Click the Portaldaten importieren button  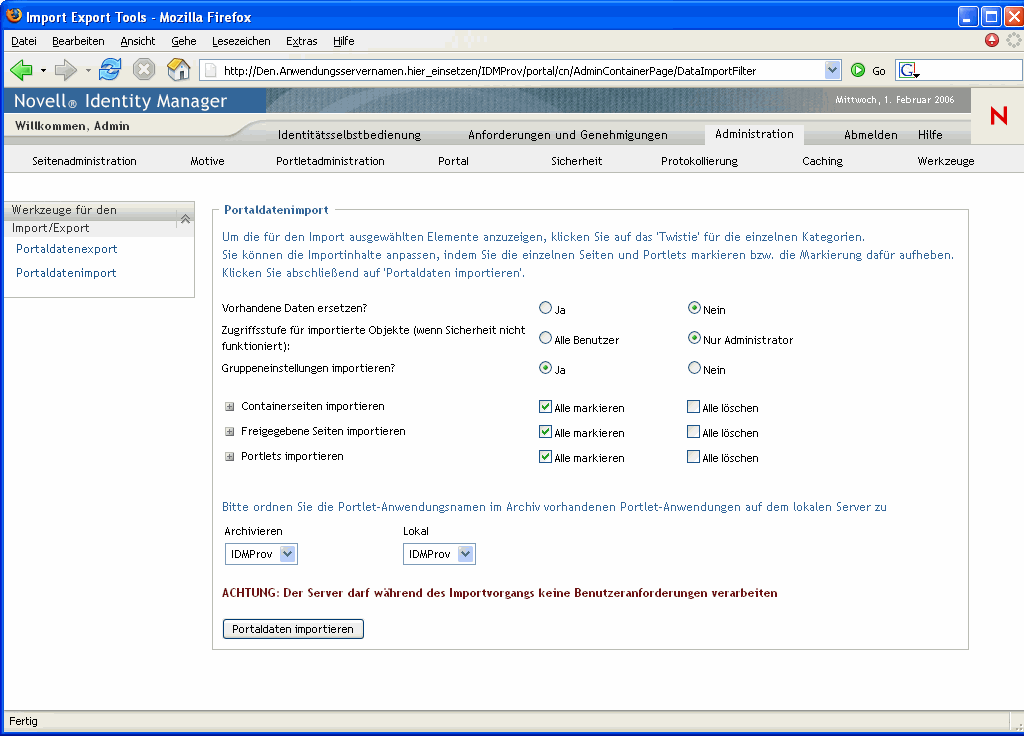click(293, 629)
